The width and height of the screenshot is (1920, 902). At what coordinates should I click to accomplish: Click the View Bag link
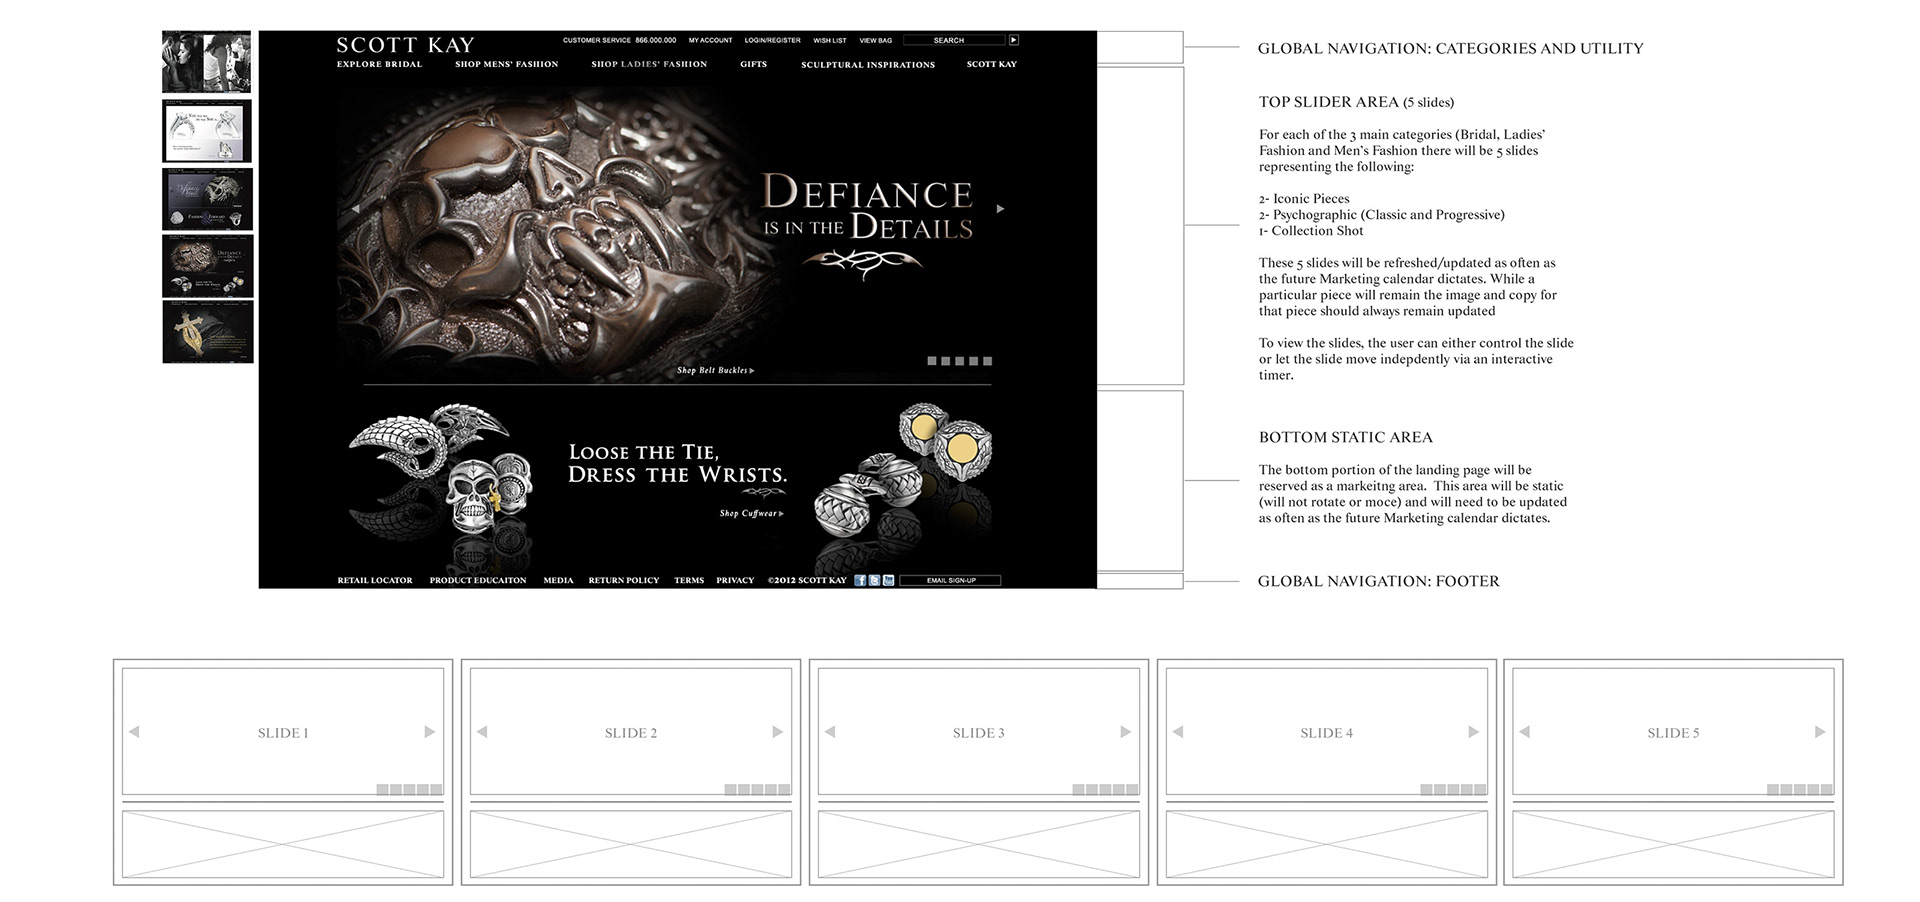876,41
